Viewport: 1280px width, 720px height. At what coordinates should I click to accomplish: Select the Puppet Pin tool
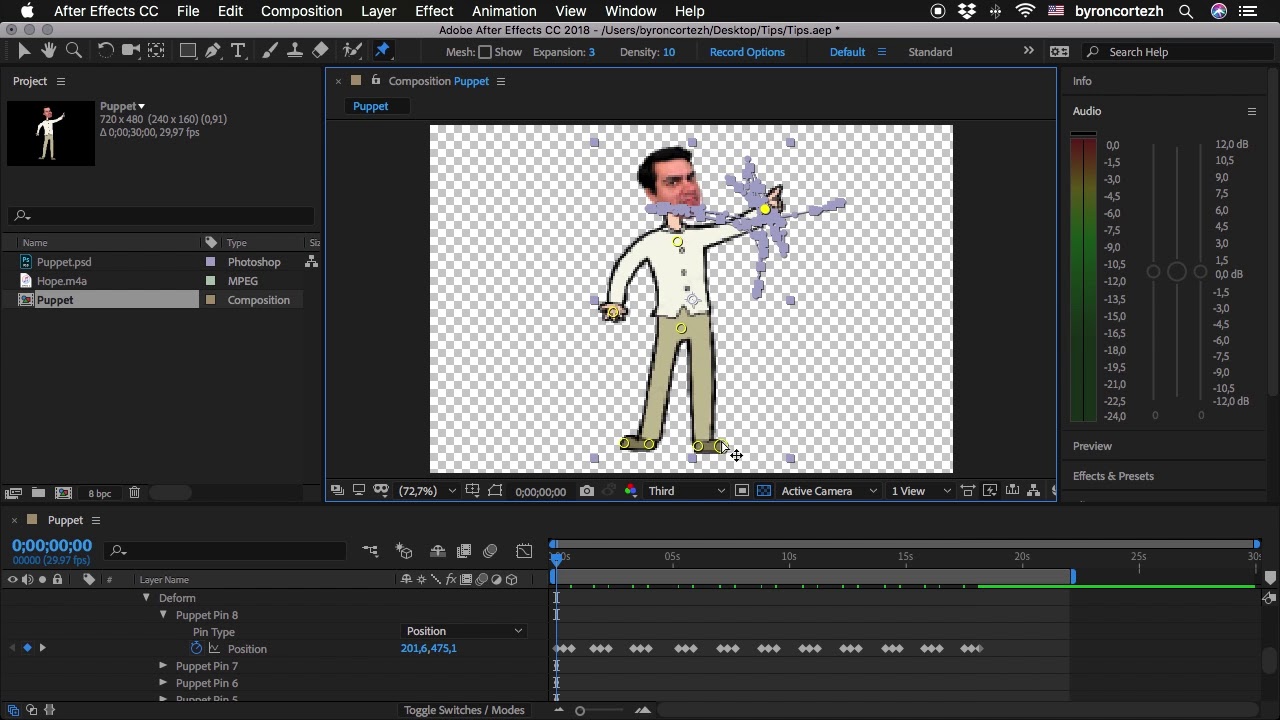click(382, 51)
